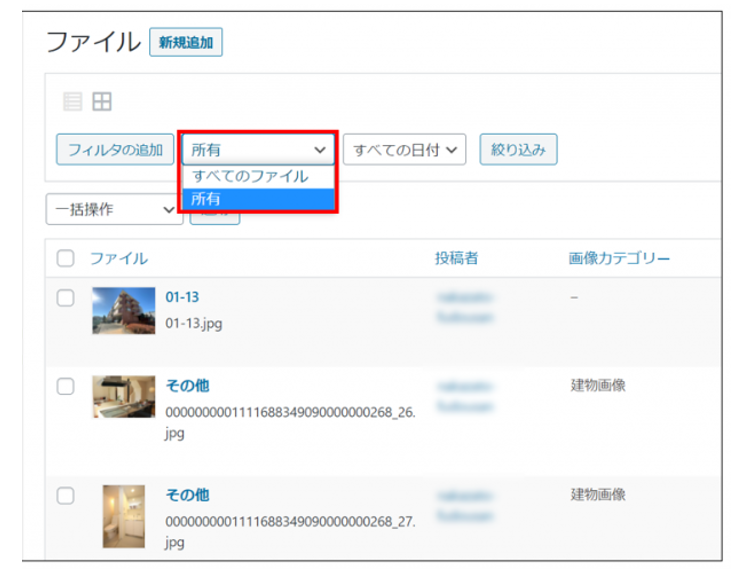Click the 画像カテゴリー column header

click(619, 259)
